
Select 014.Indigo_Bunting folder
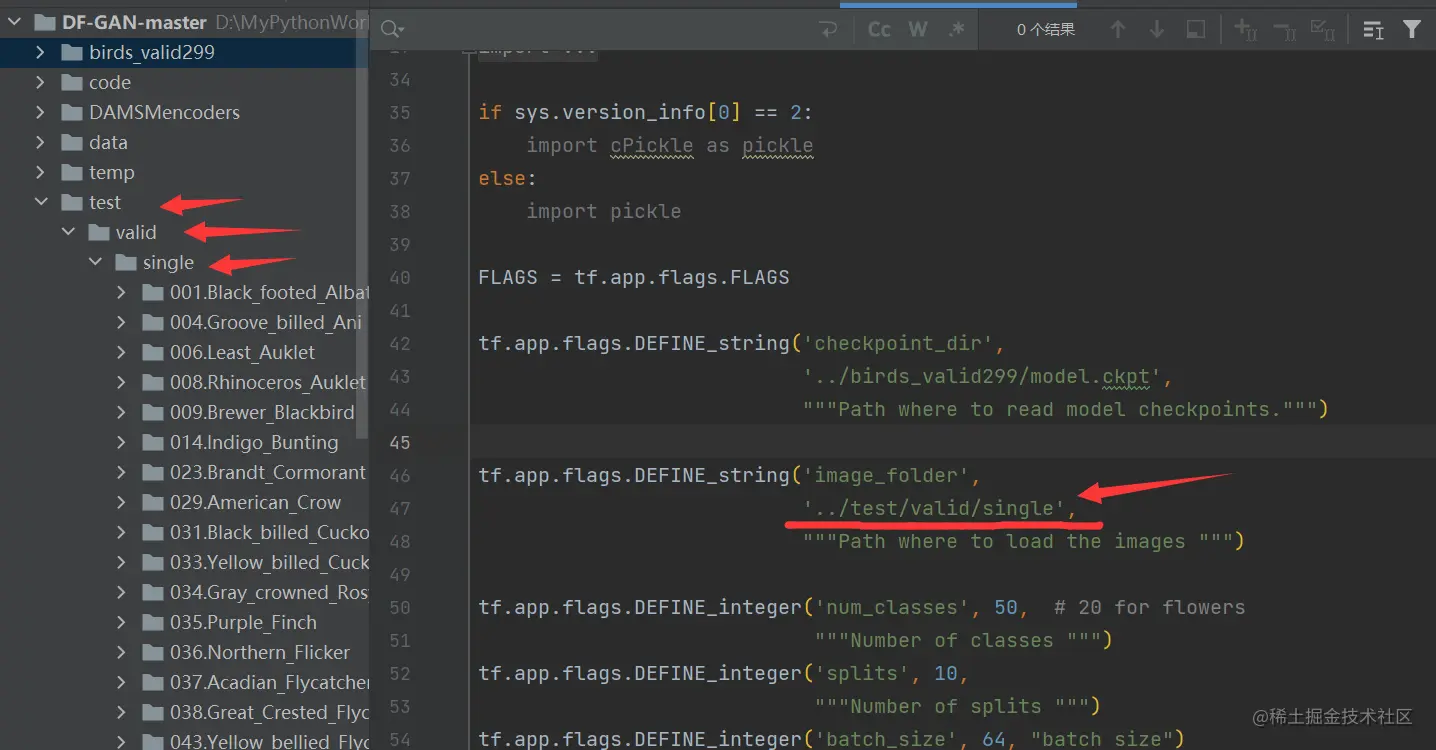click(254, 442)
